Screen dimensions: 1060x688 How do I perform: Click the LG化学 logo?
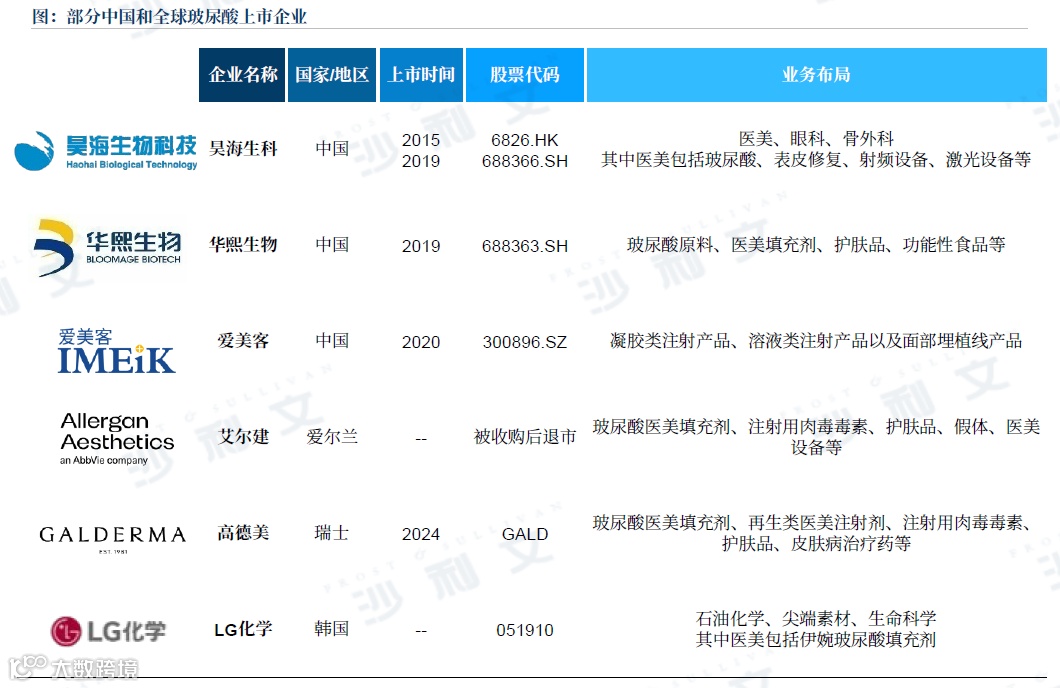[x=108, y=631]
